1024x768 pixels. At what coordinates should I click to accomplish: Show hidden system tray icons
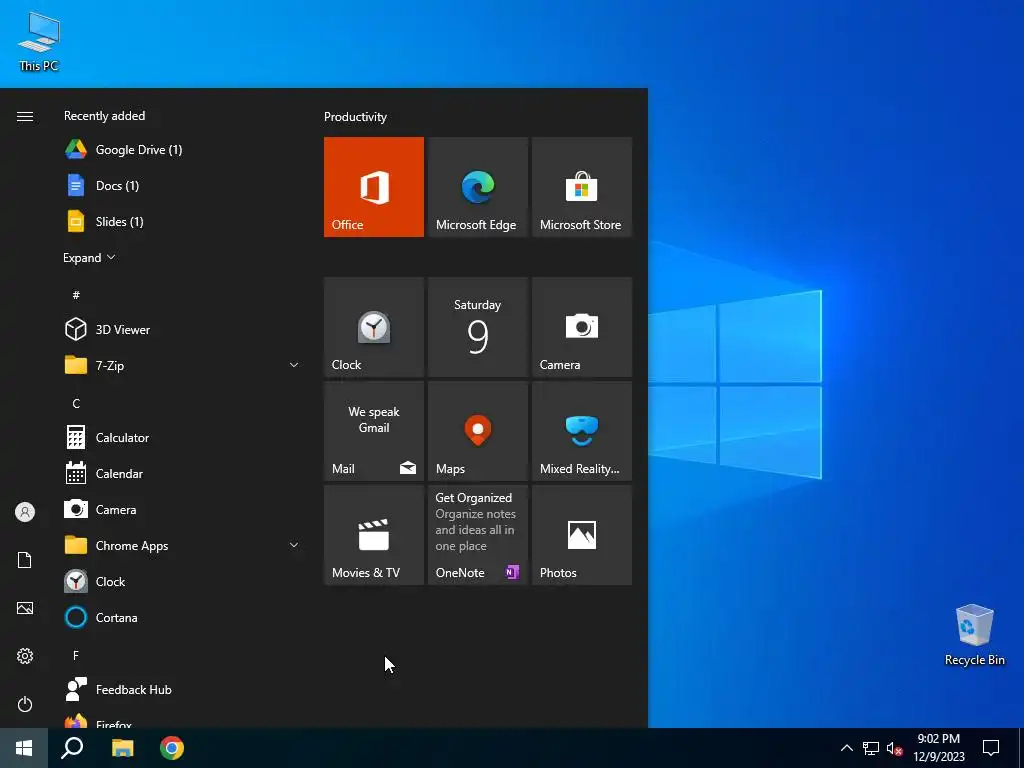click(x=846, y=748)
